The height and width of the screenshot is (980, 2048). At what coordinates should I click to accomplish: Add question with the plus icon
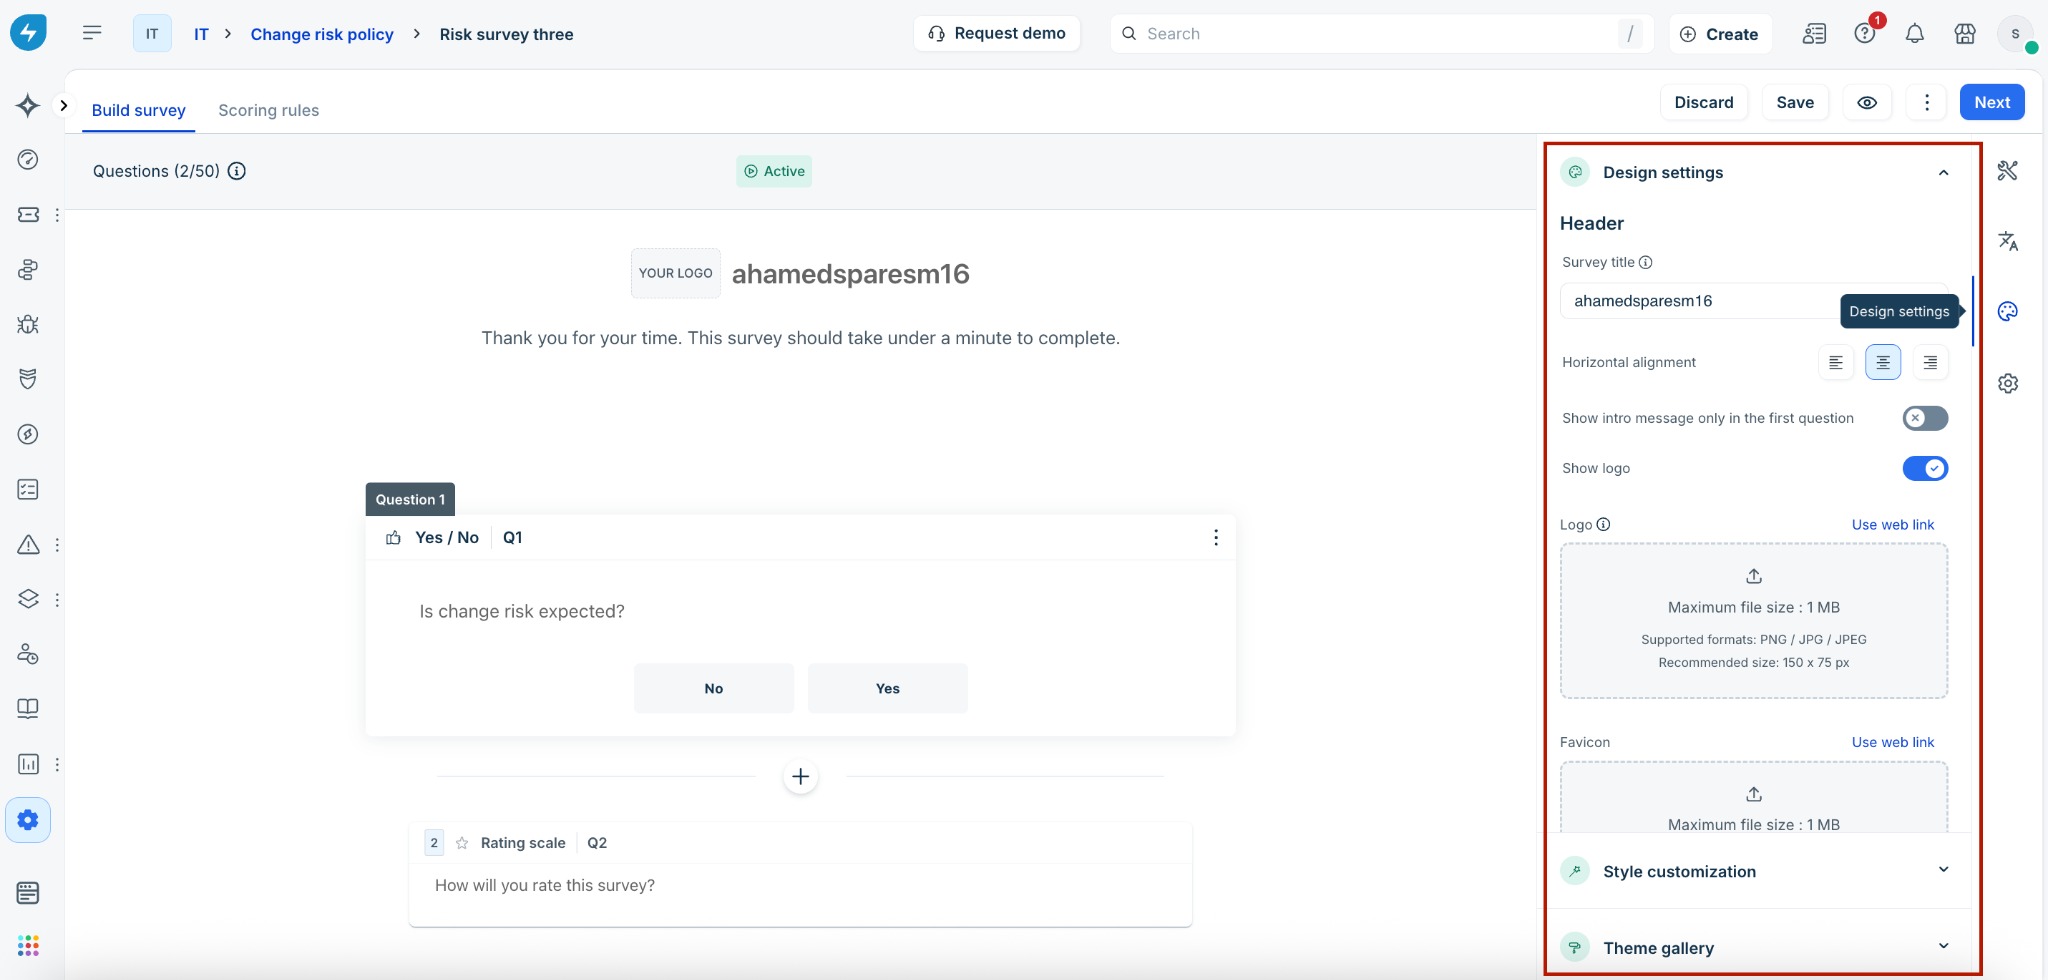click(x=800, y=776)
